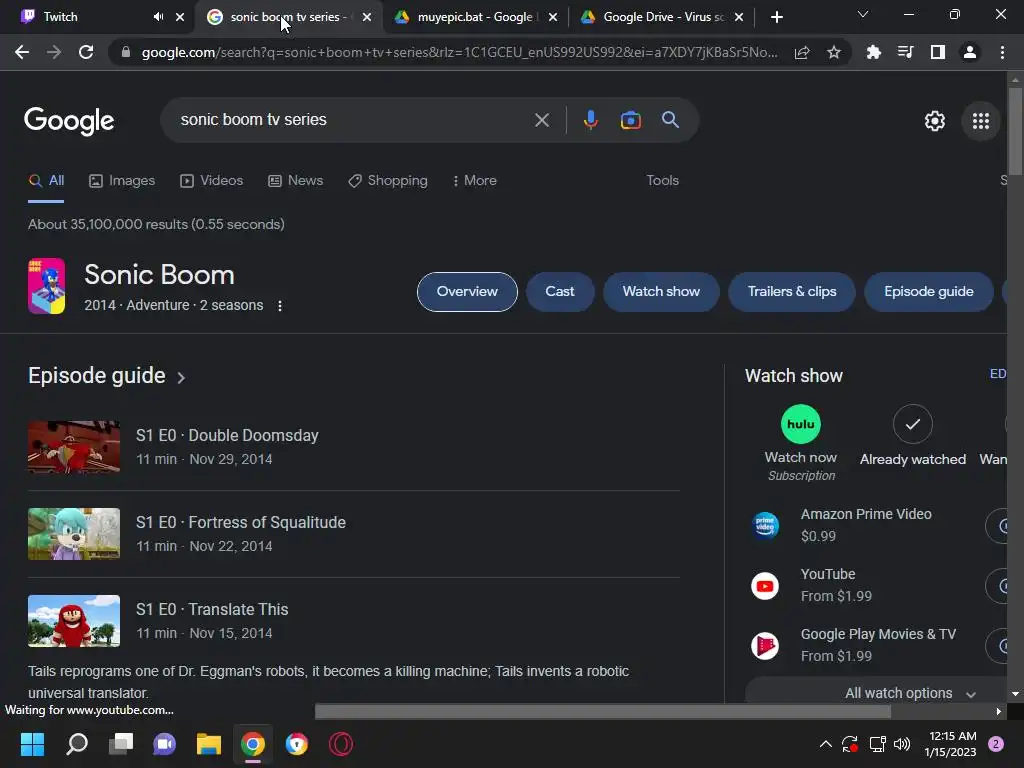Open the taskbar search icon
The height and width of the screenshot is (768, 1024).
77,744
